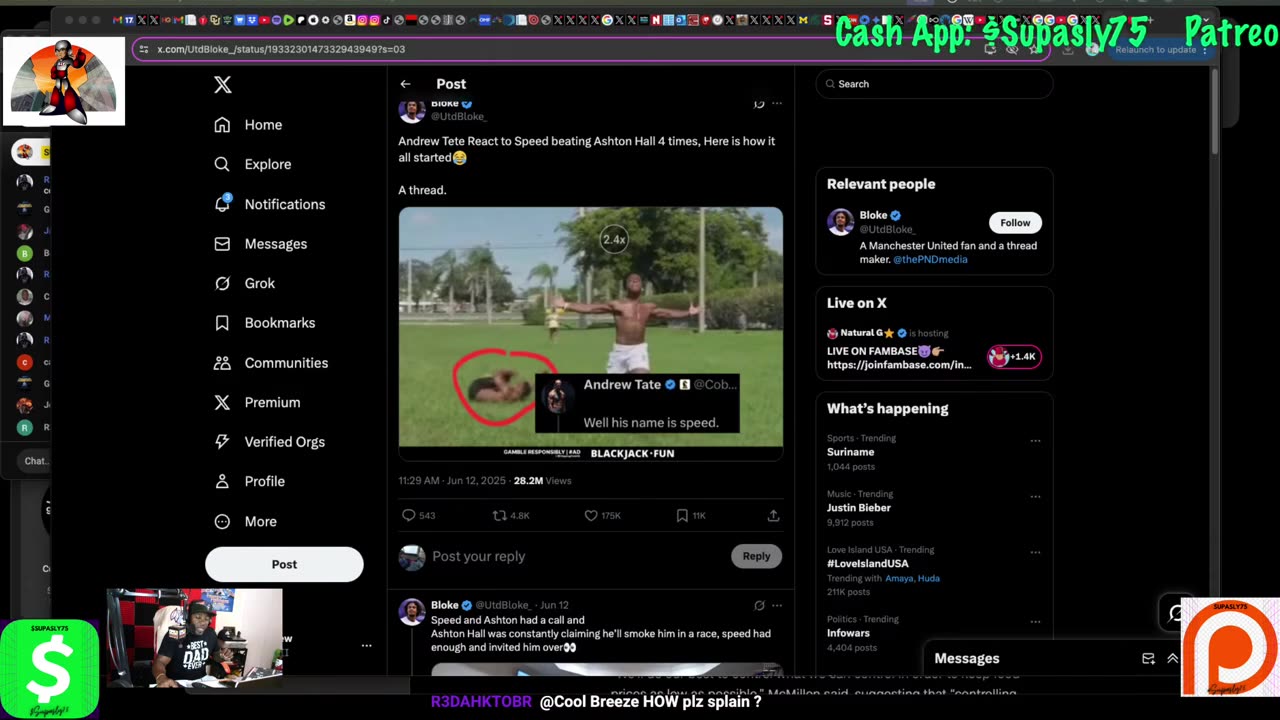Viewport: 1280px width, 720px height.
Task: Click the Grok floating button at right edge
Action: point(1176,614)
